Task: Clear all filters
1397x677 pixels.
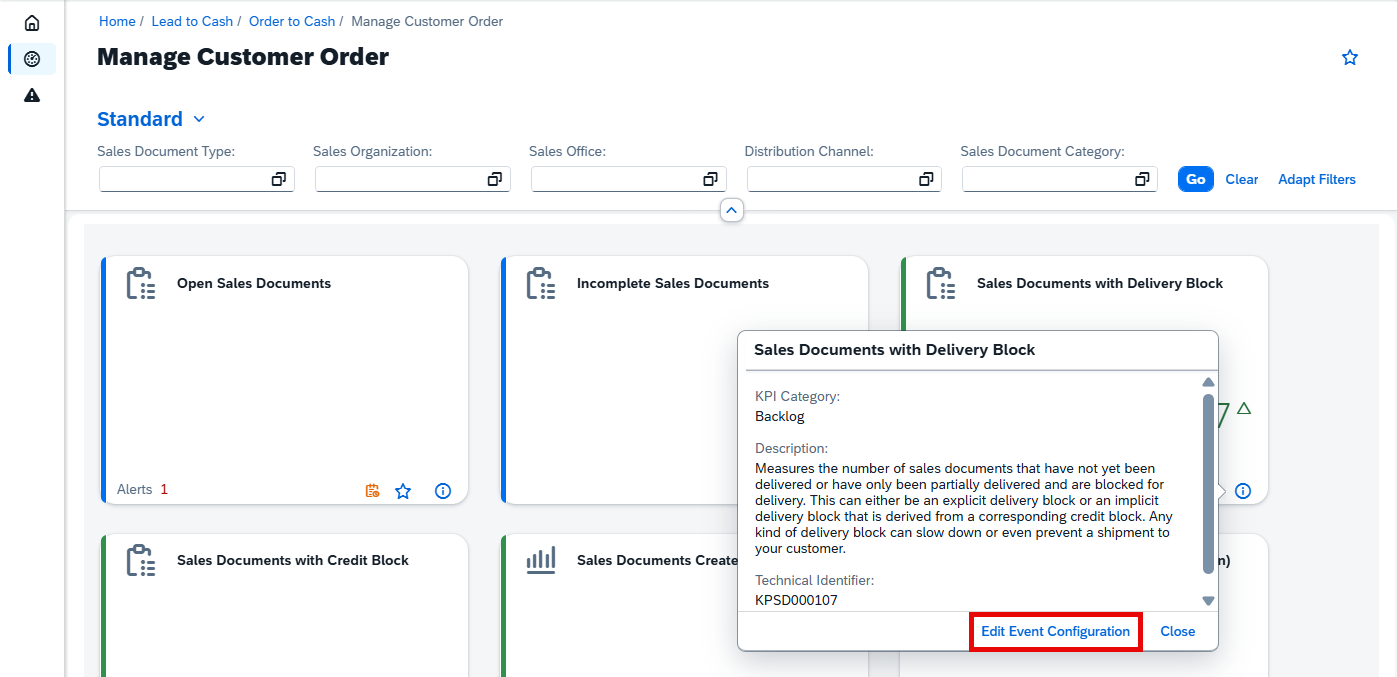Action: [x=1242, y=179]
